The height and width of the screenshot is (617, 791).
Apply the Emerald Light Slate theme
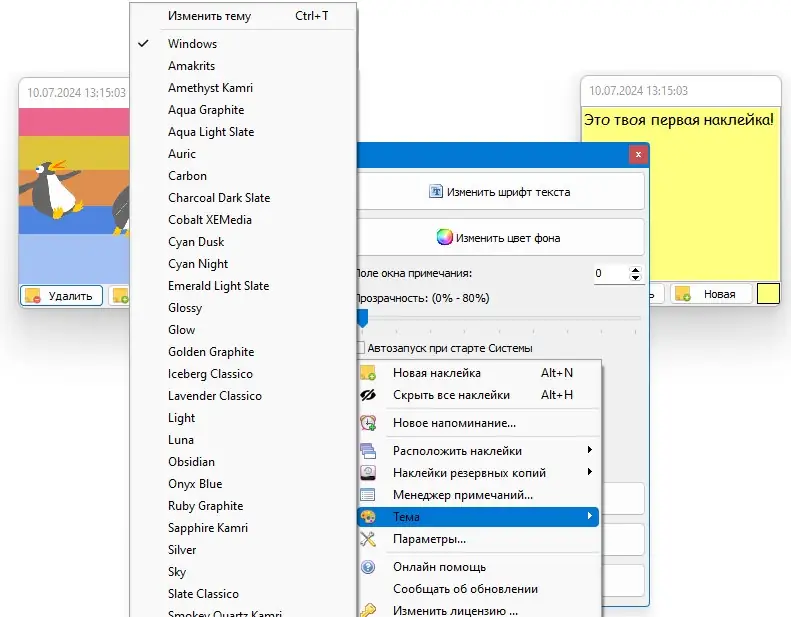[x=243, y=286]
